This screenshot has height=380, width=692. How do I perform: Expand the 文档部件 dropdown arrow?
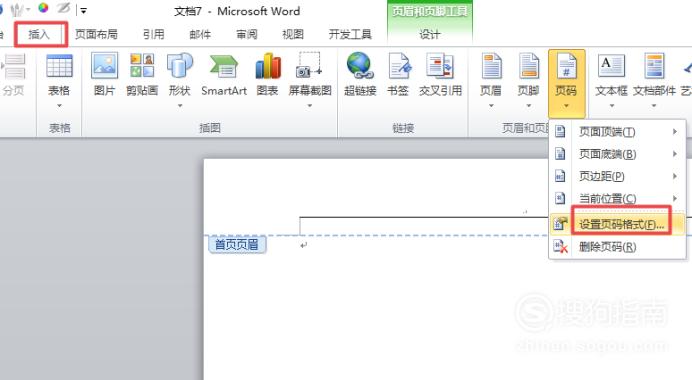tap(654, 106)
